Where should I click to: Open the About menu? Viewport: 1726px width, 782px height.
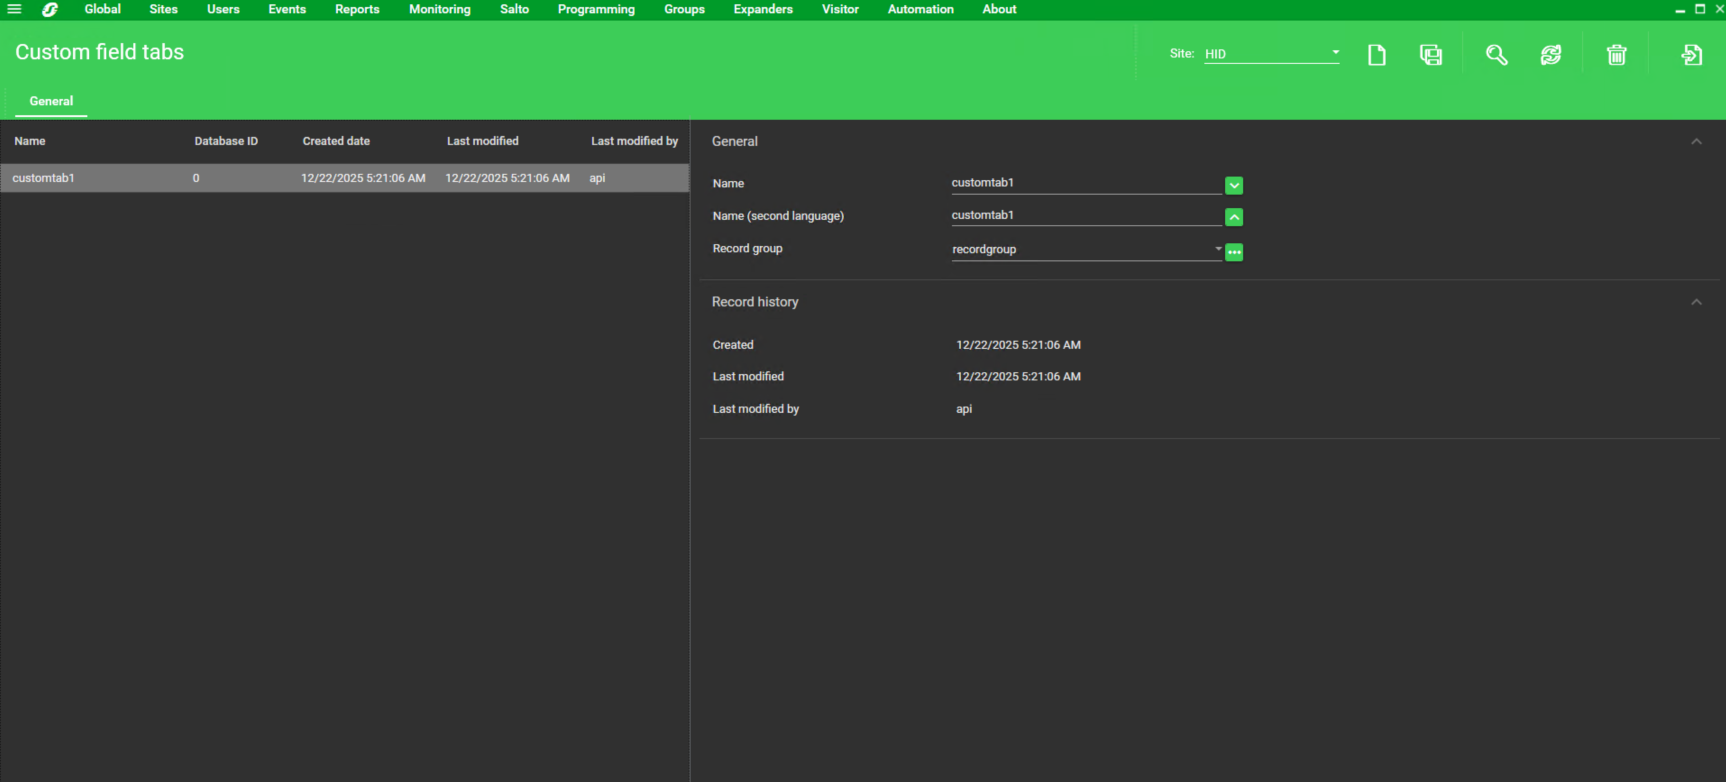point(999,9)
